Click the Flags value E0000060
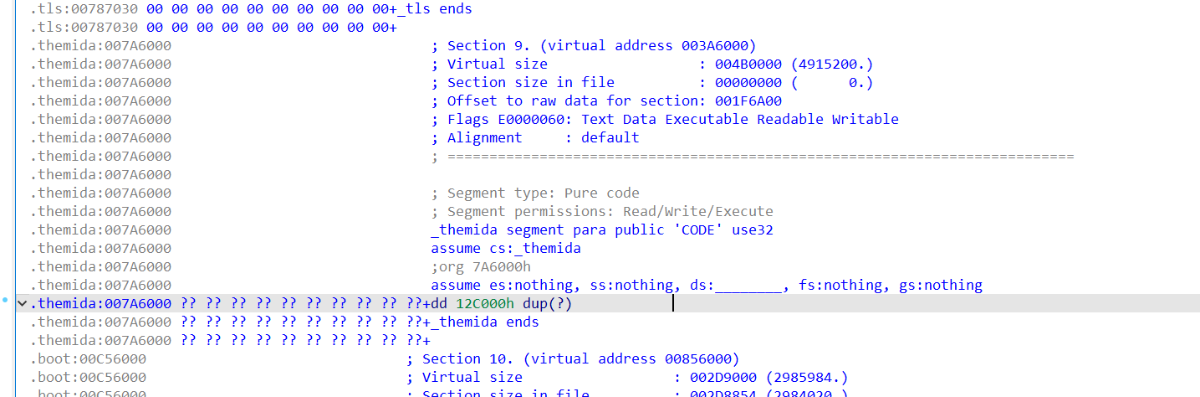This screenshot has width=1200, height=397. [531, 119]
